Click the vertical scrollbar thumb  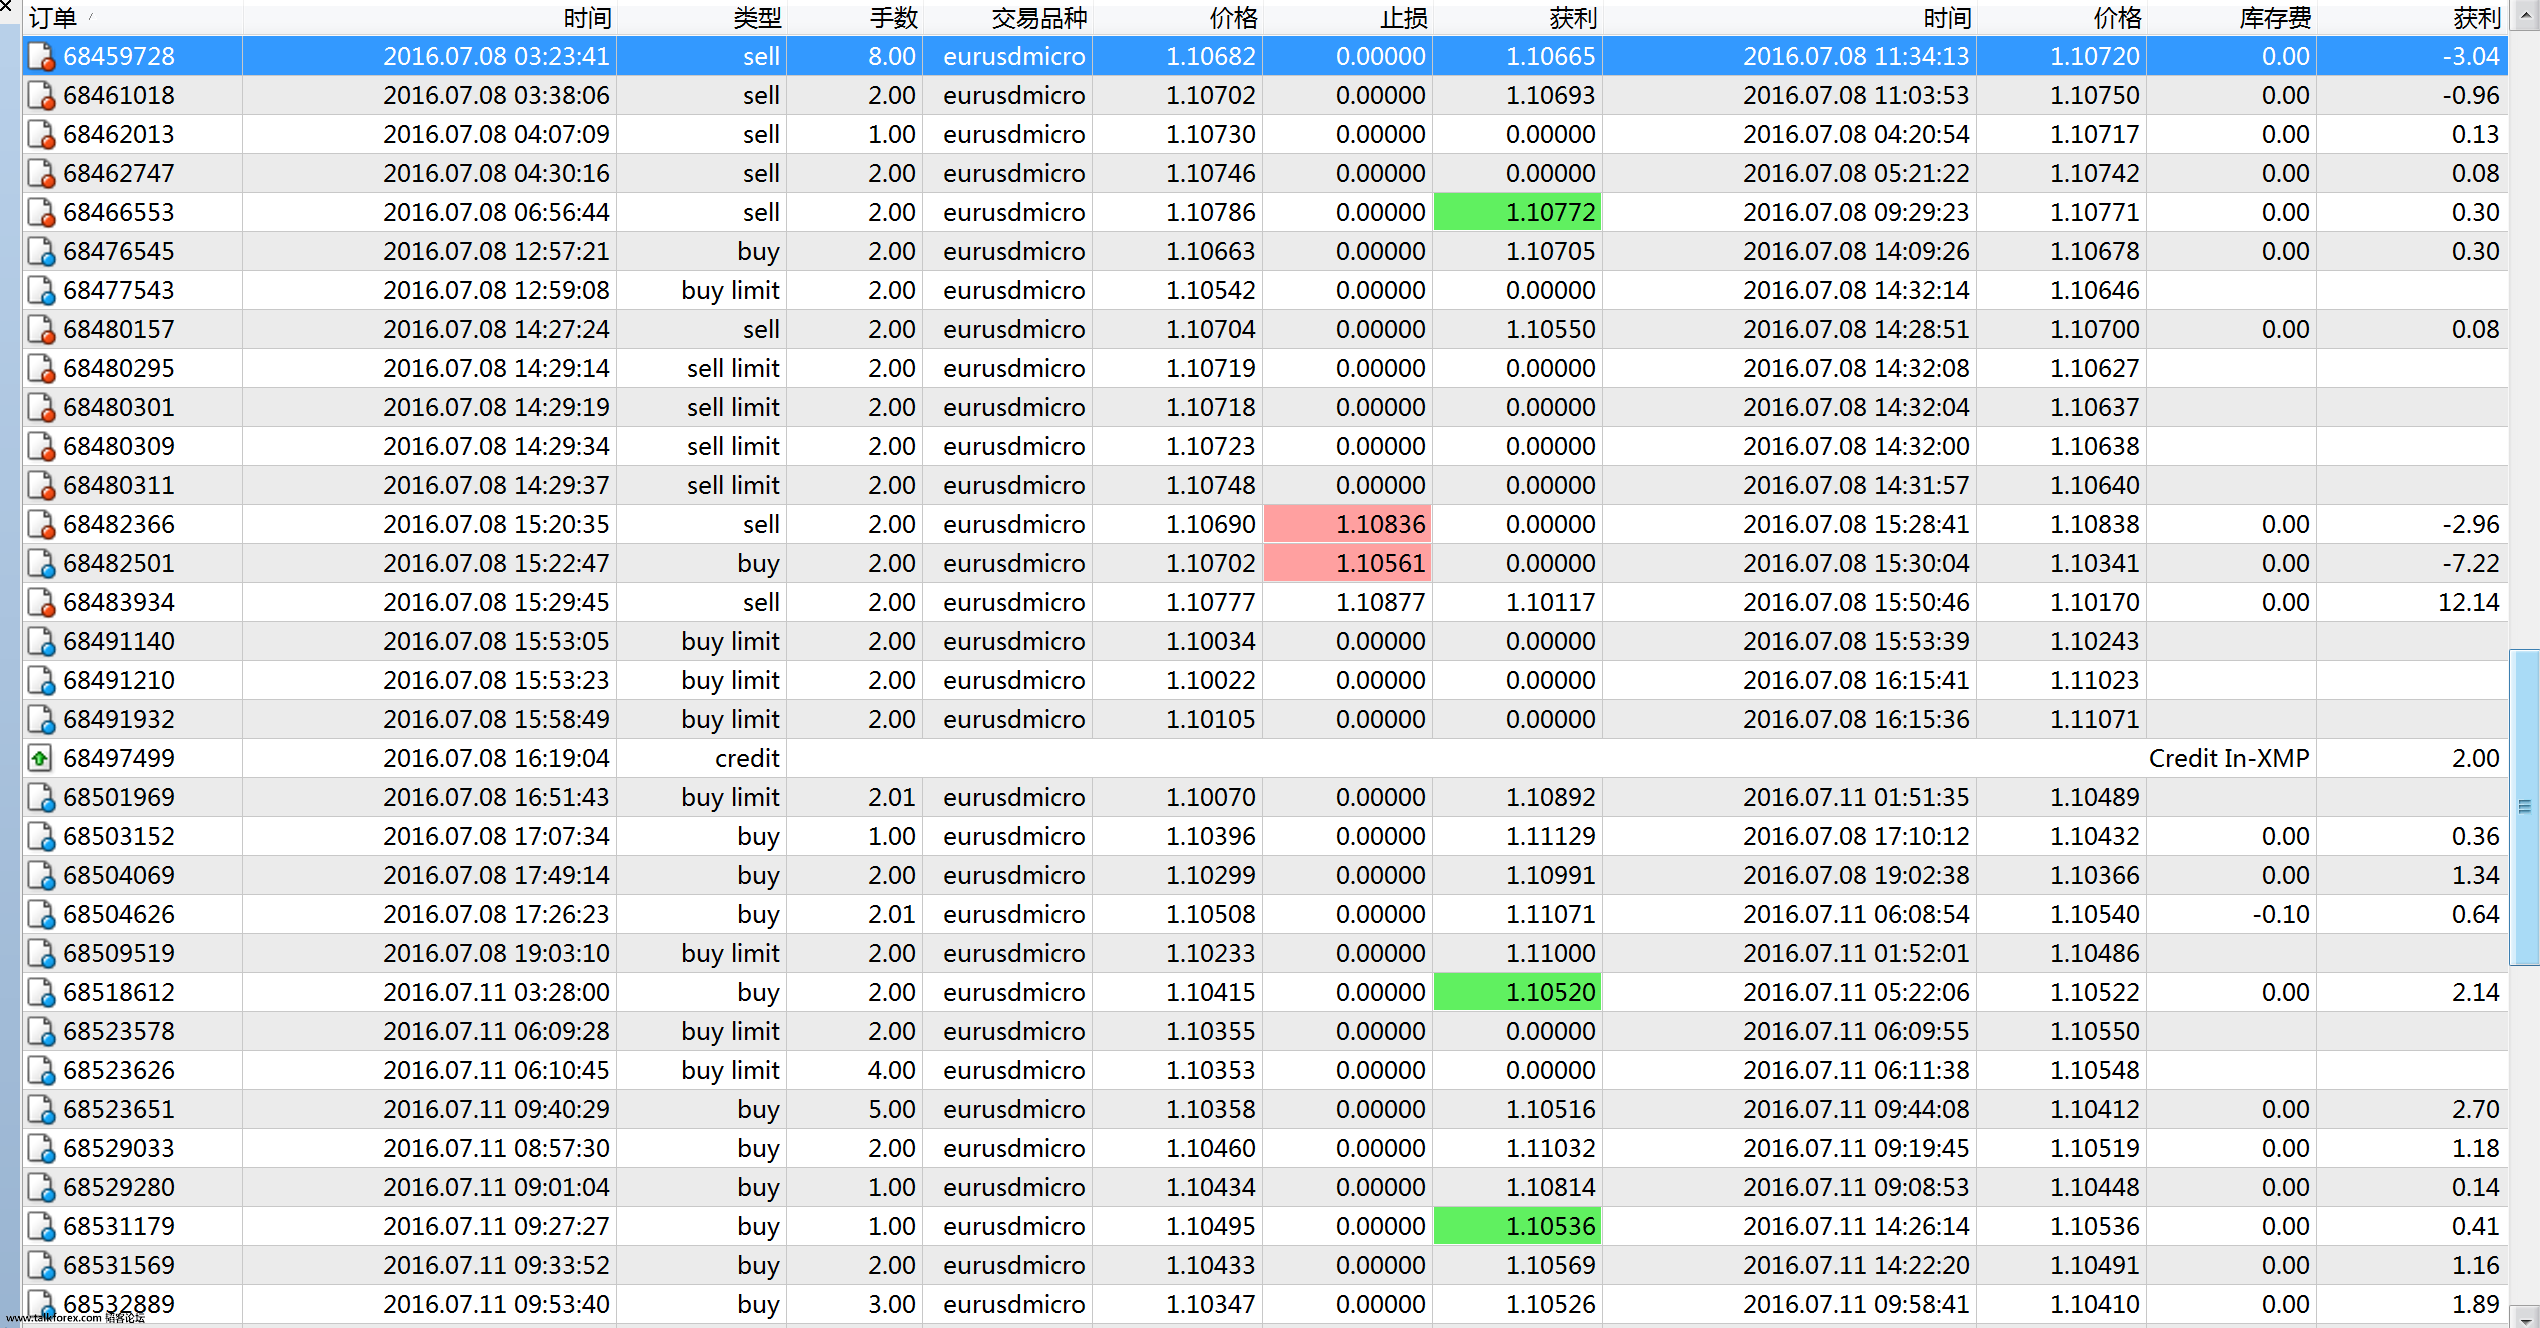[x=2525, y=807]
